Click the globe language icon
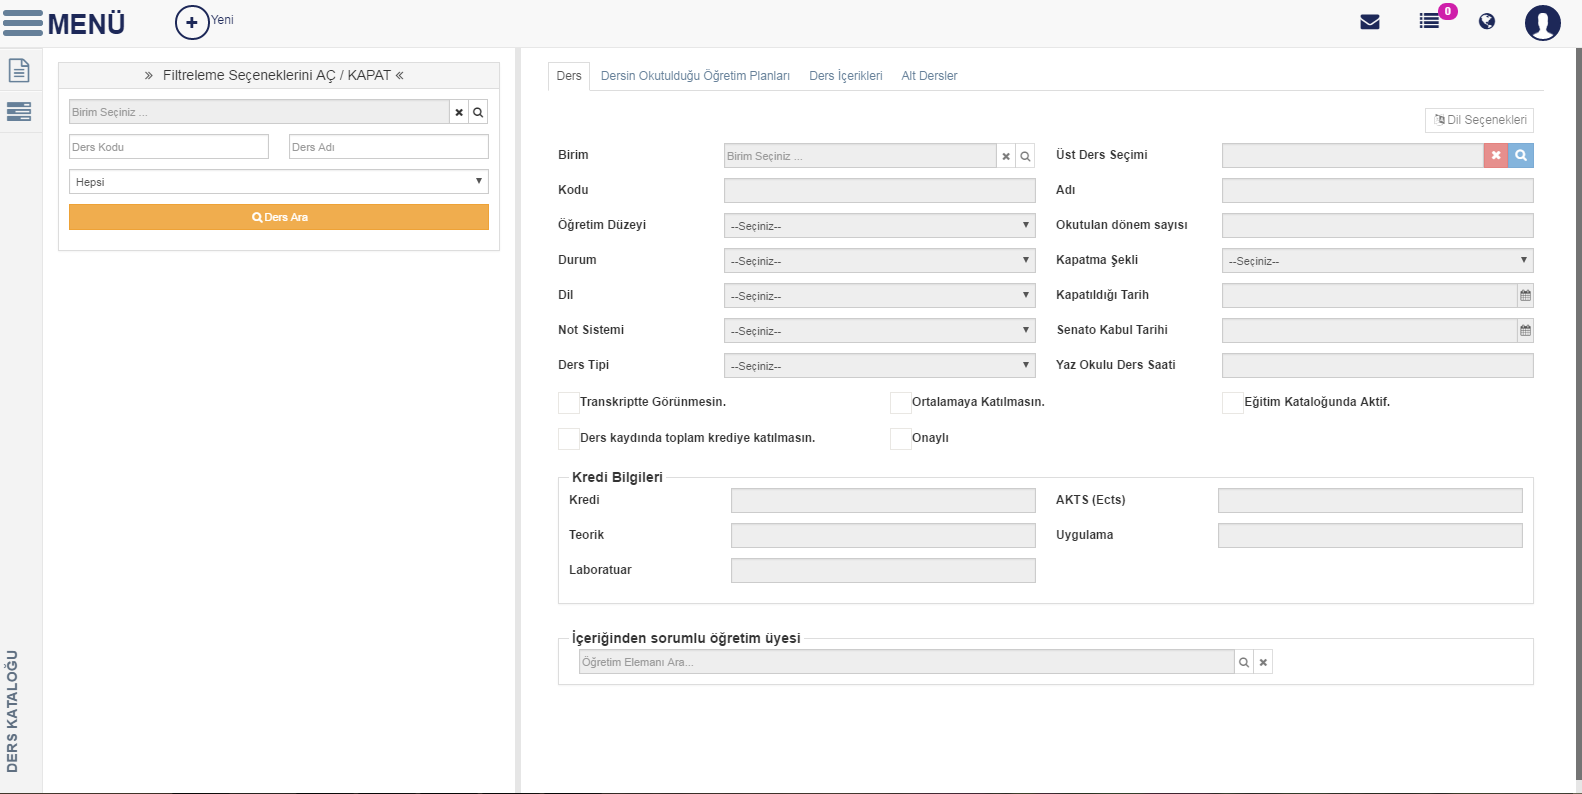1582x794 pixels. (x=1487, y=21)
